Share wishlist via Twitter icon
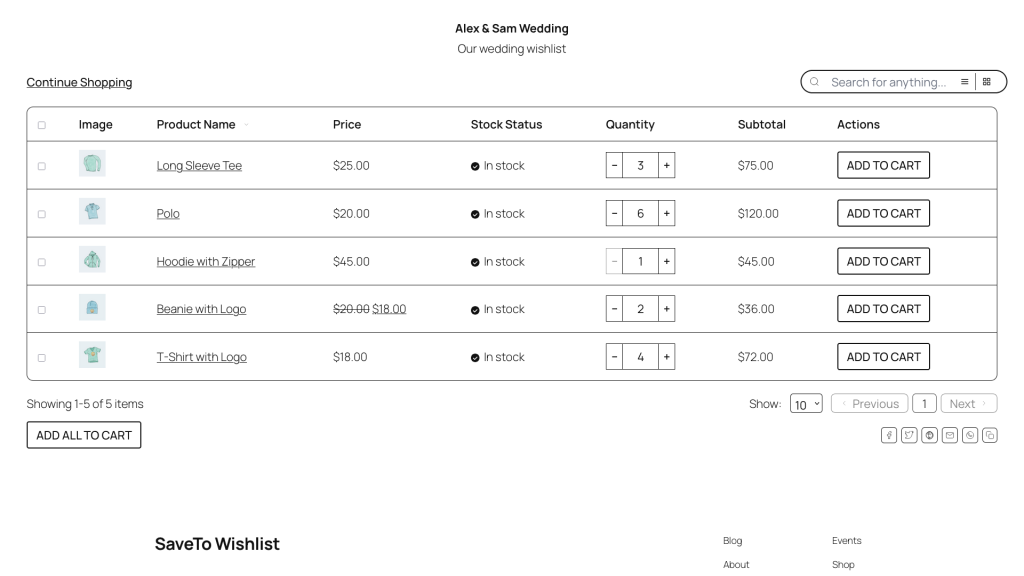 pos(909,436)
